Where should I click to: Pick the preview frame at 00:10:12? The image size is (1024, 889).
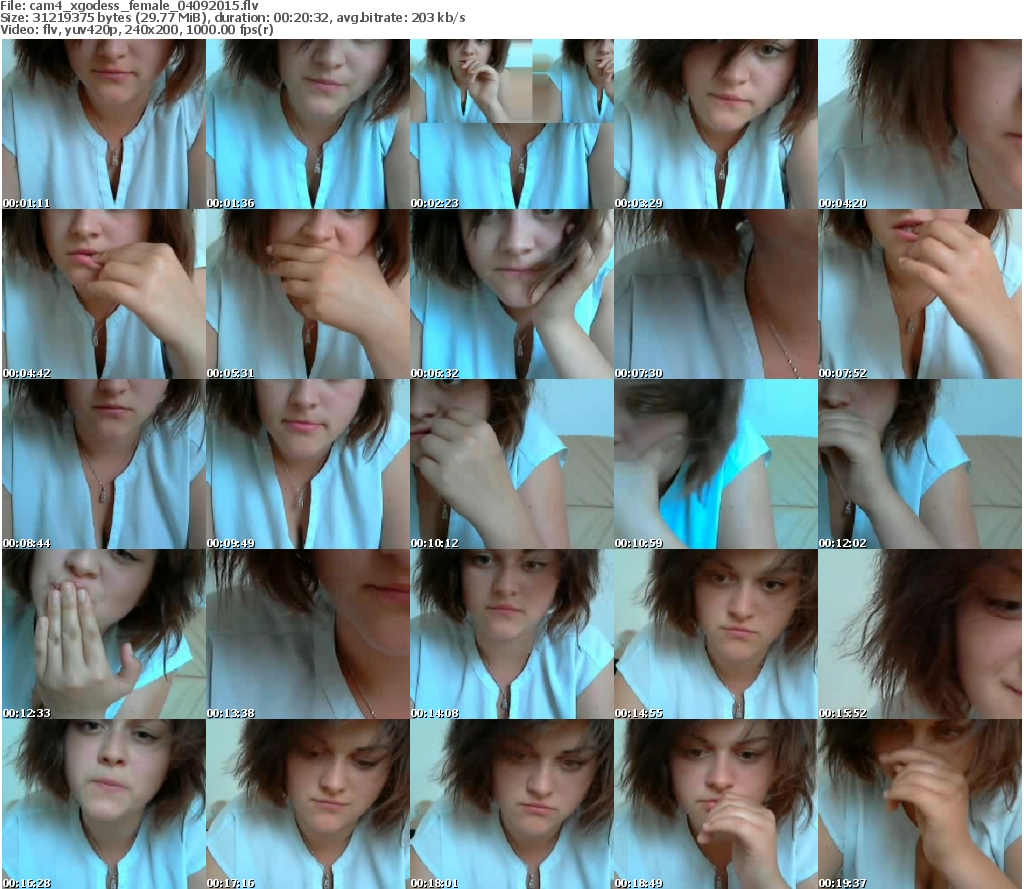(x=512, y=464)
